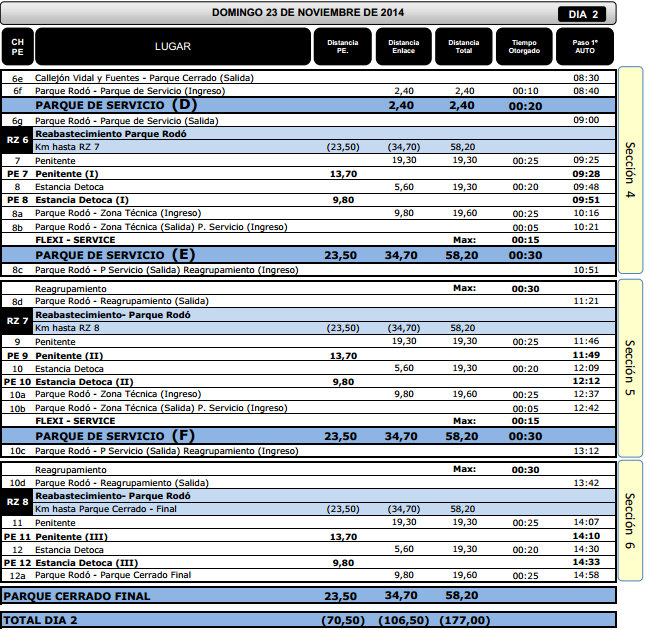
Task: Select the Distancia PE. column header
Action: [x=342, y=47]
